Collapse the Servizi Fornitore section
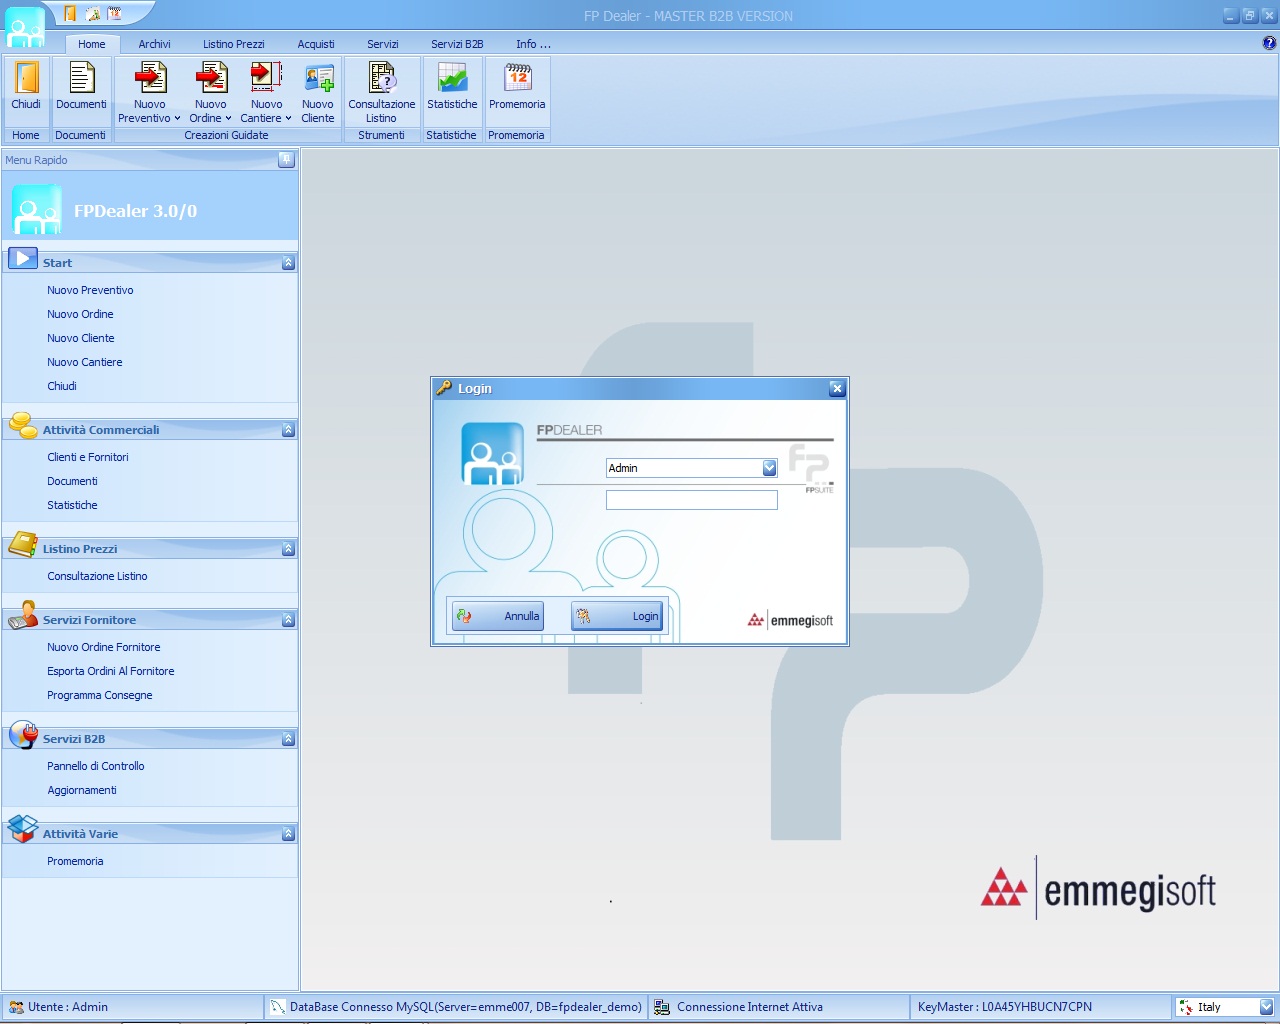The width and height of the screenshot is (1280, 1024). [288, 619]
